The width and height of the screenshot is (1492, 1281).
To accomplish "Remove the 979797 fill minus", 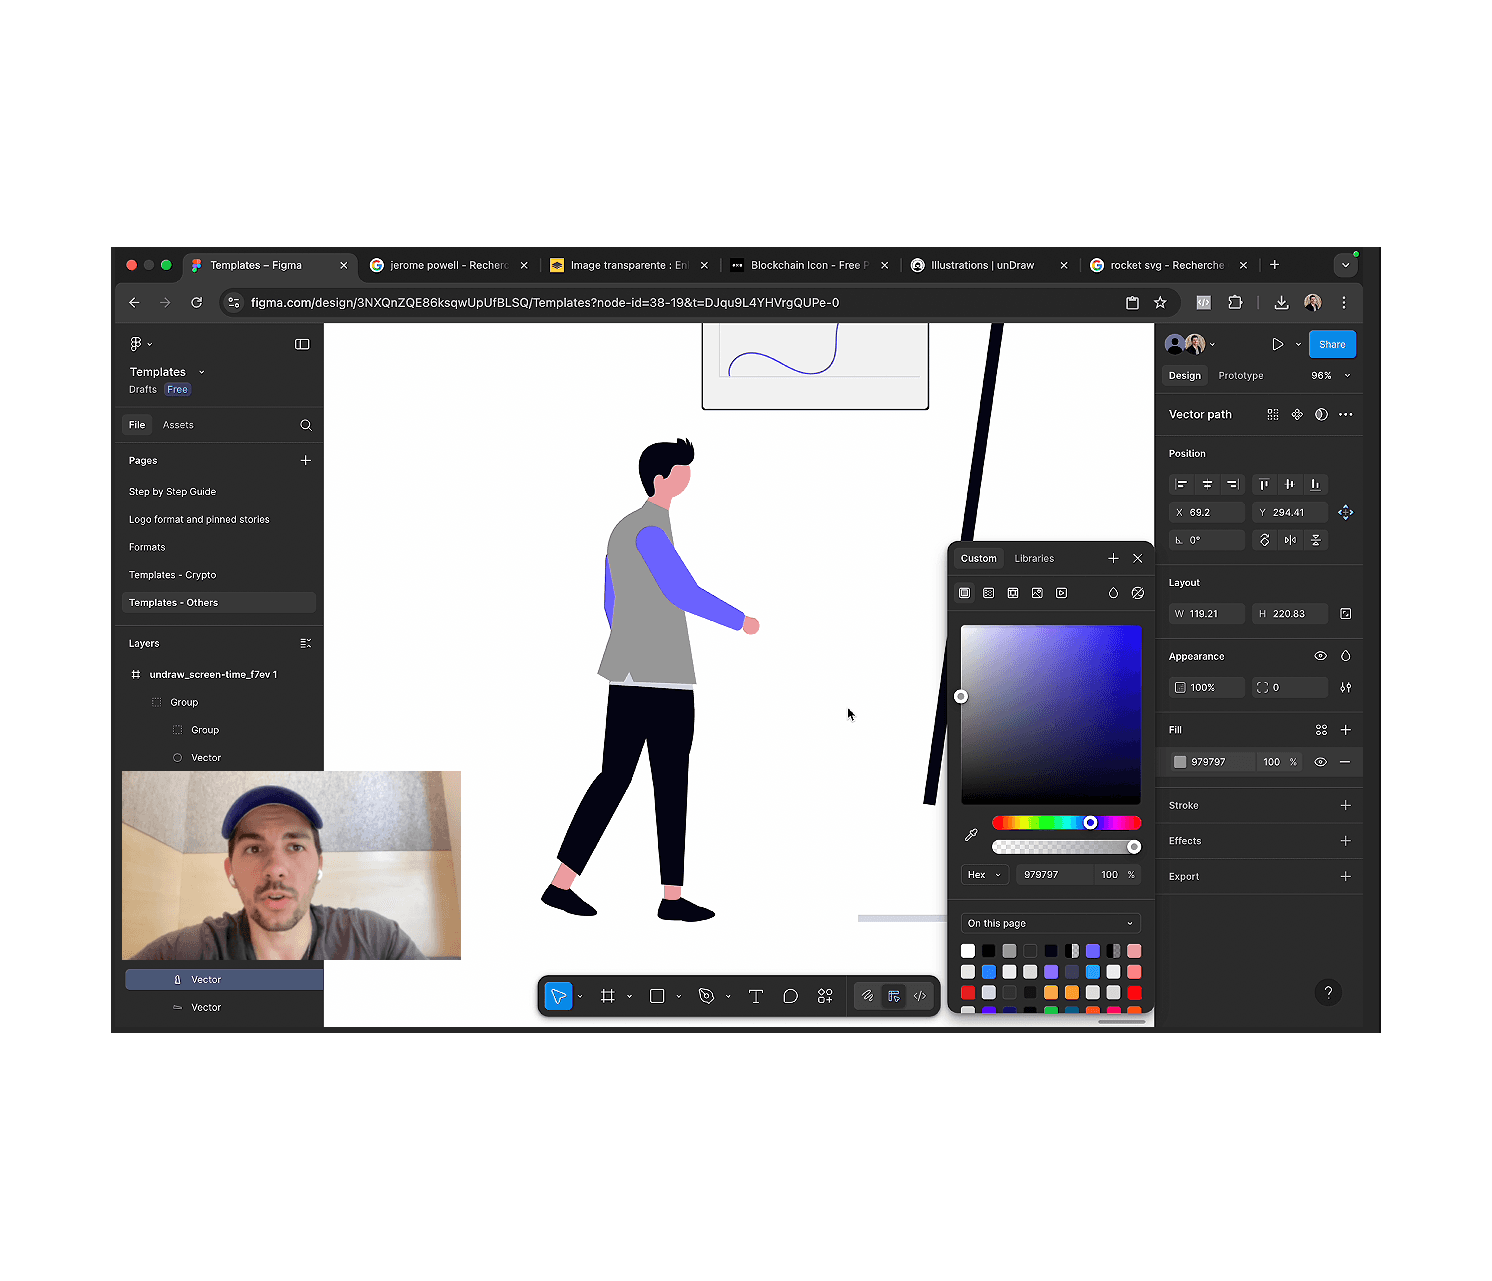I will (x=1345, y=762).
